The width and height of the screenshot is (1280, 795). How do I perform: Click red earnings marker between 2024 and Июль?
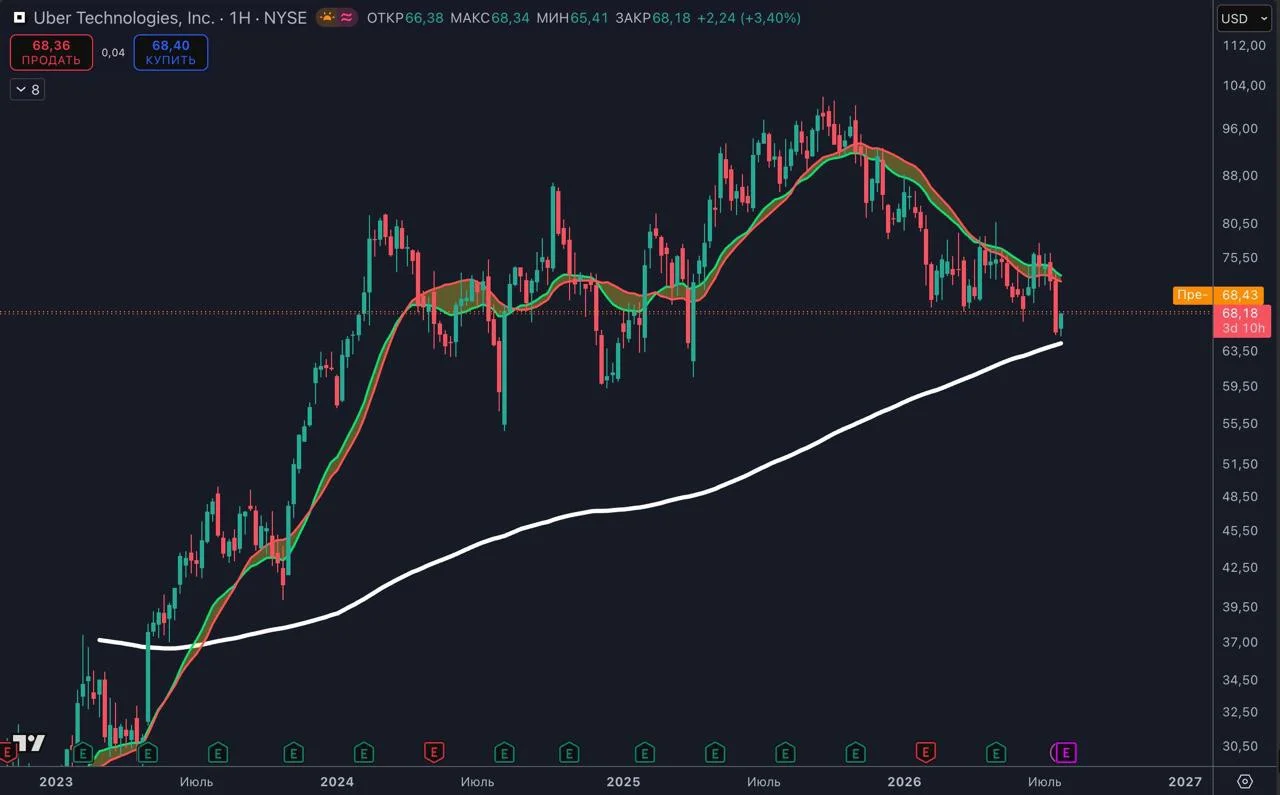coord(434,752)
